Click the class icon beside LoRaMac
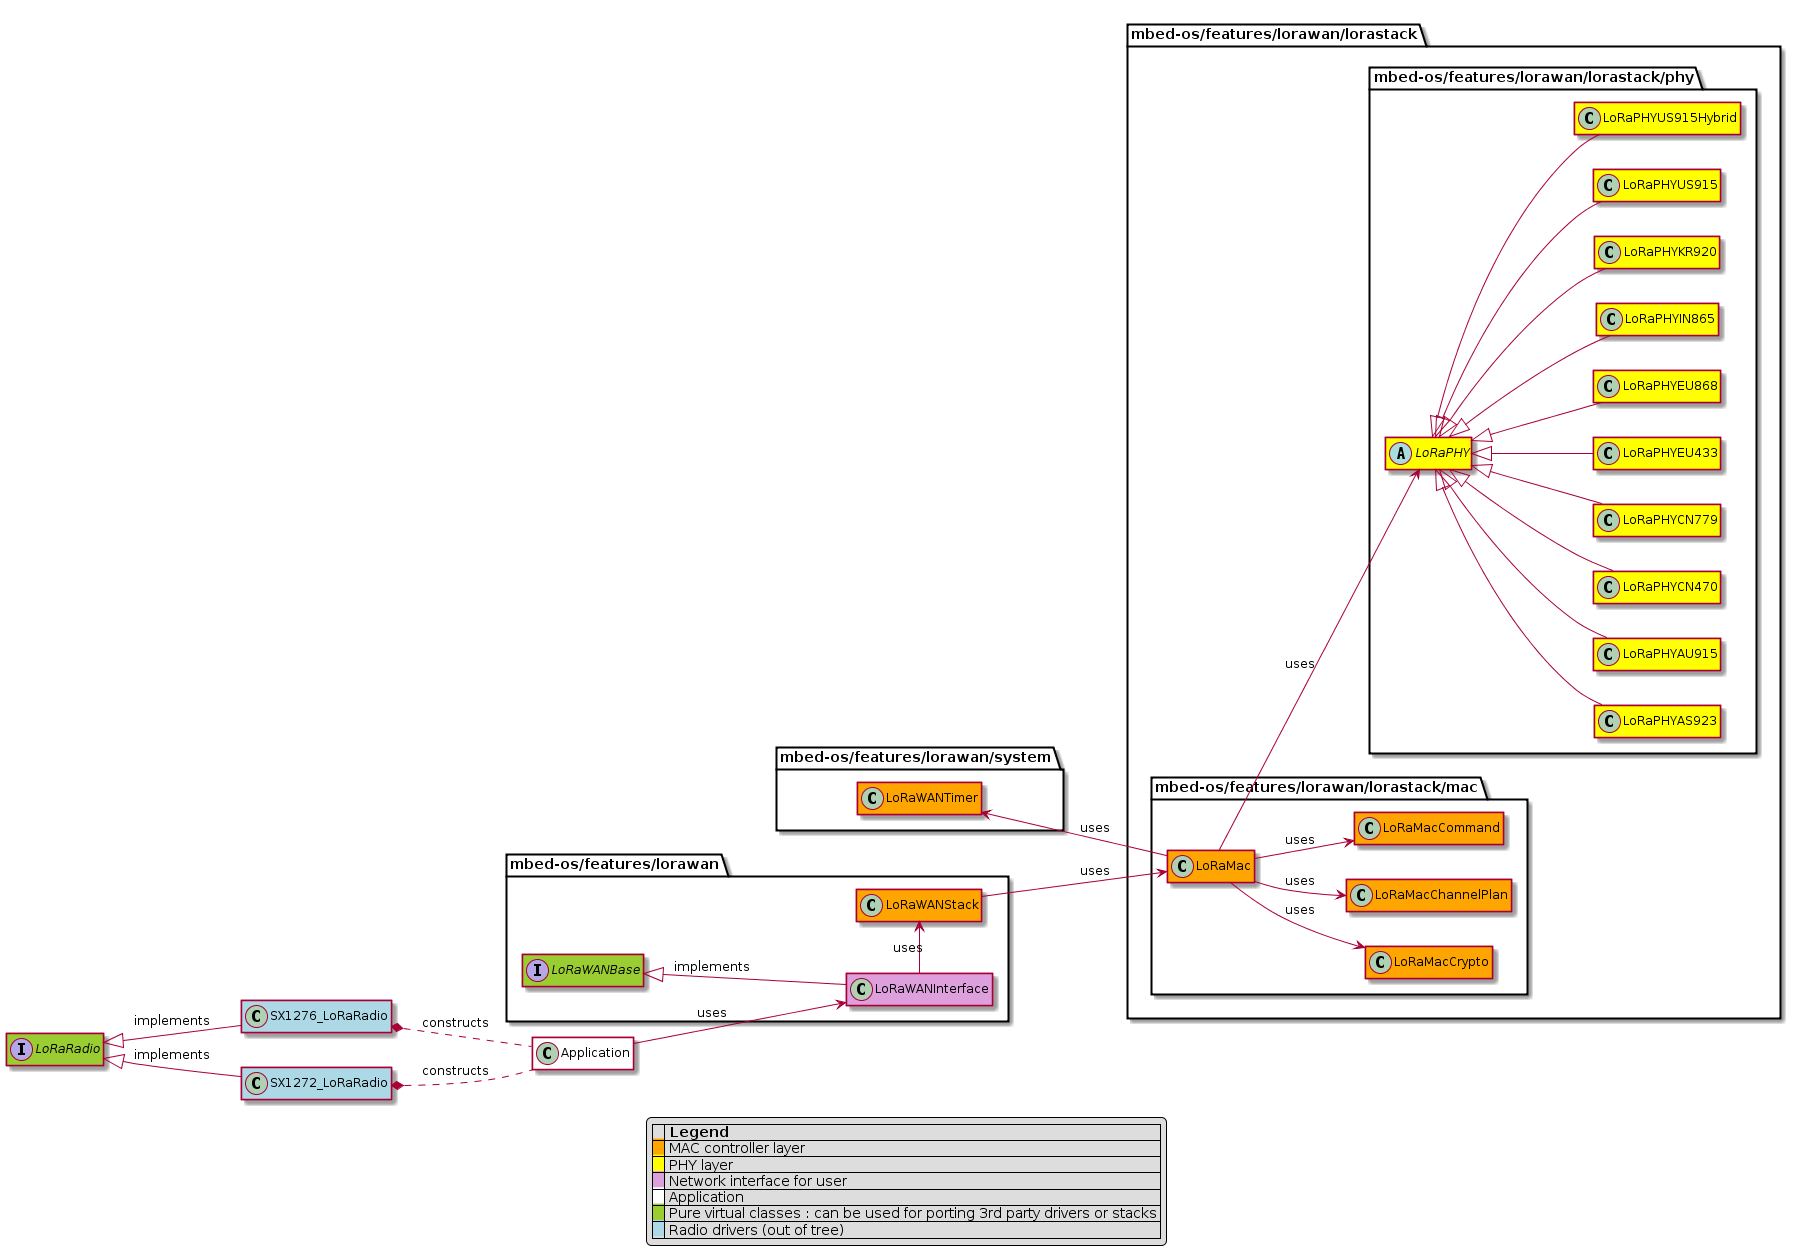This screenshot has width=1801, height=1255. (1182, 866)
